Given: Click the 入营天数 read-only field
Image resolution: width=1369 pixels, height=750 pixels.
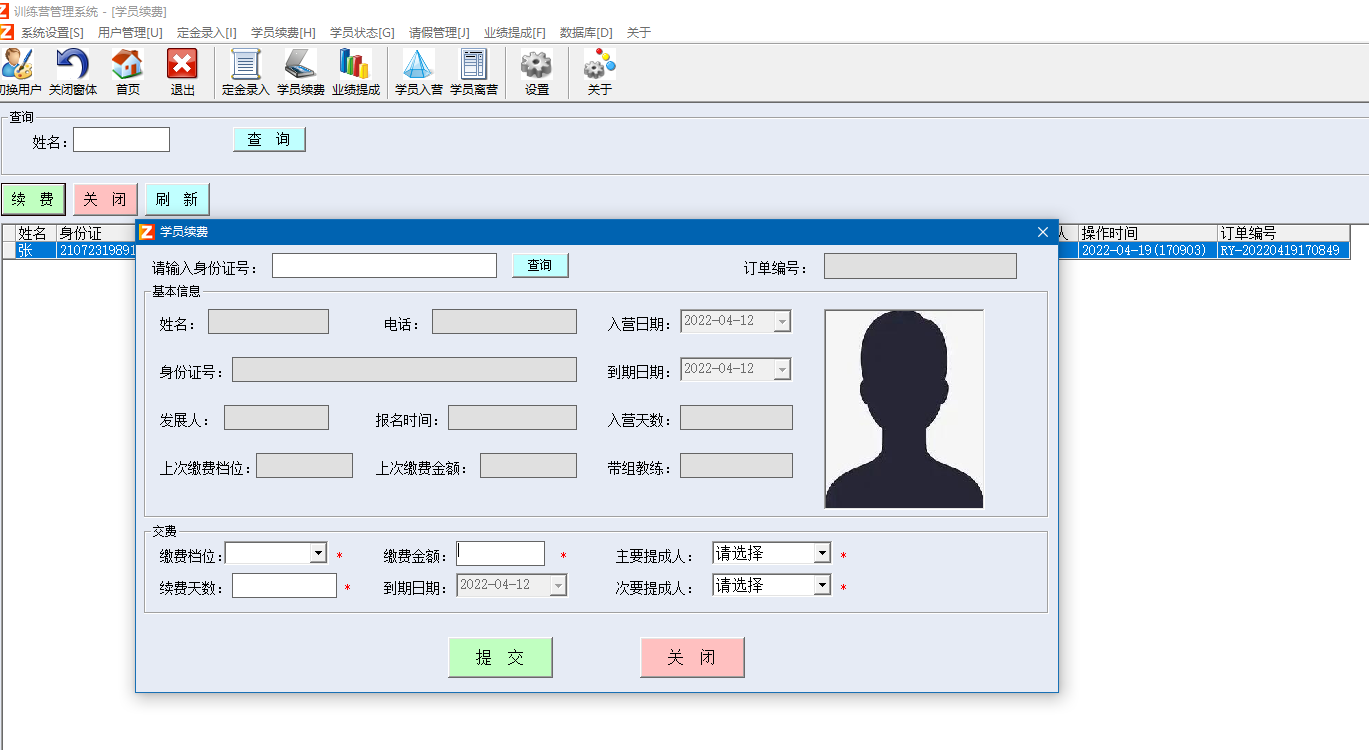Looking at the screenshot, I should coord(736,418).
